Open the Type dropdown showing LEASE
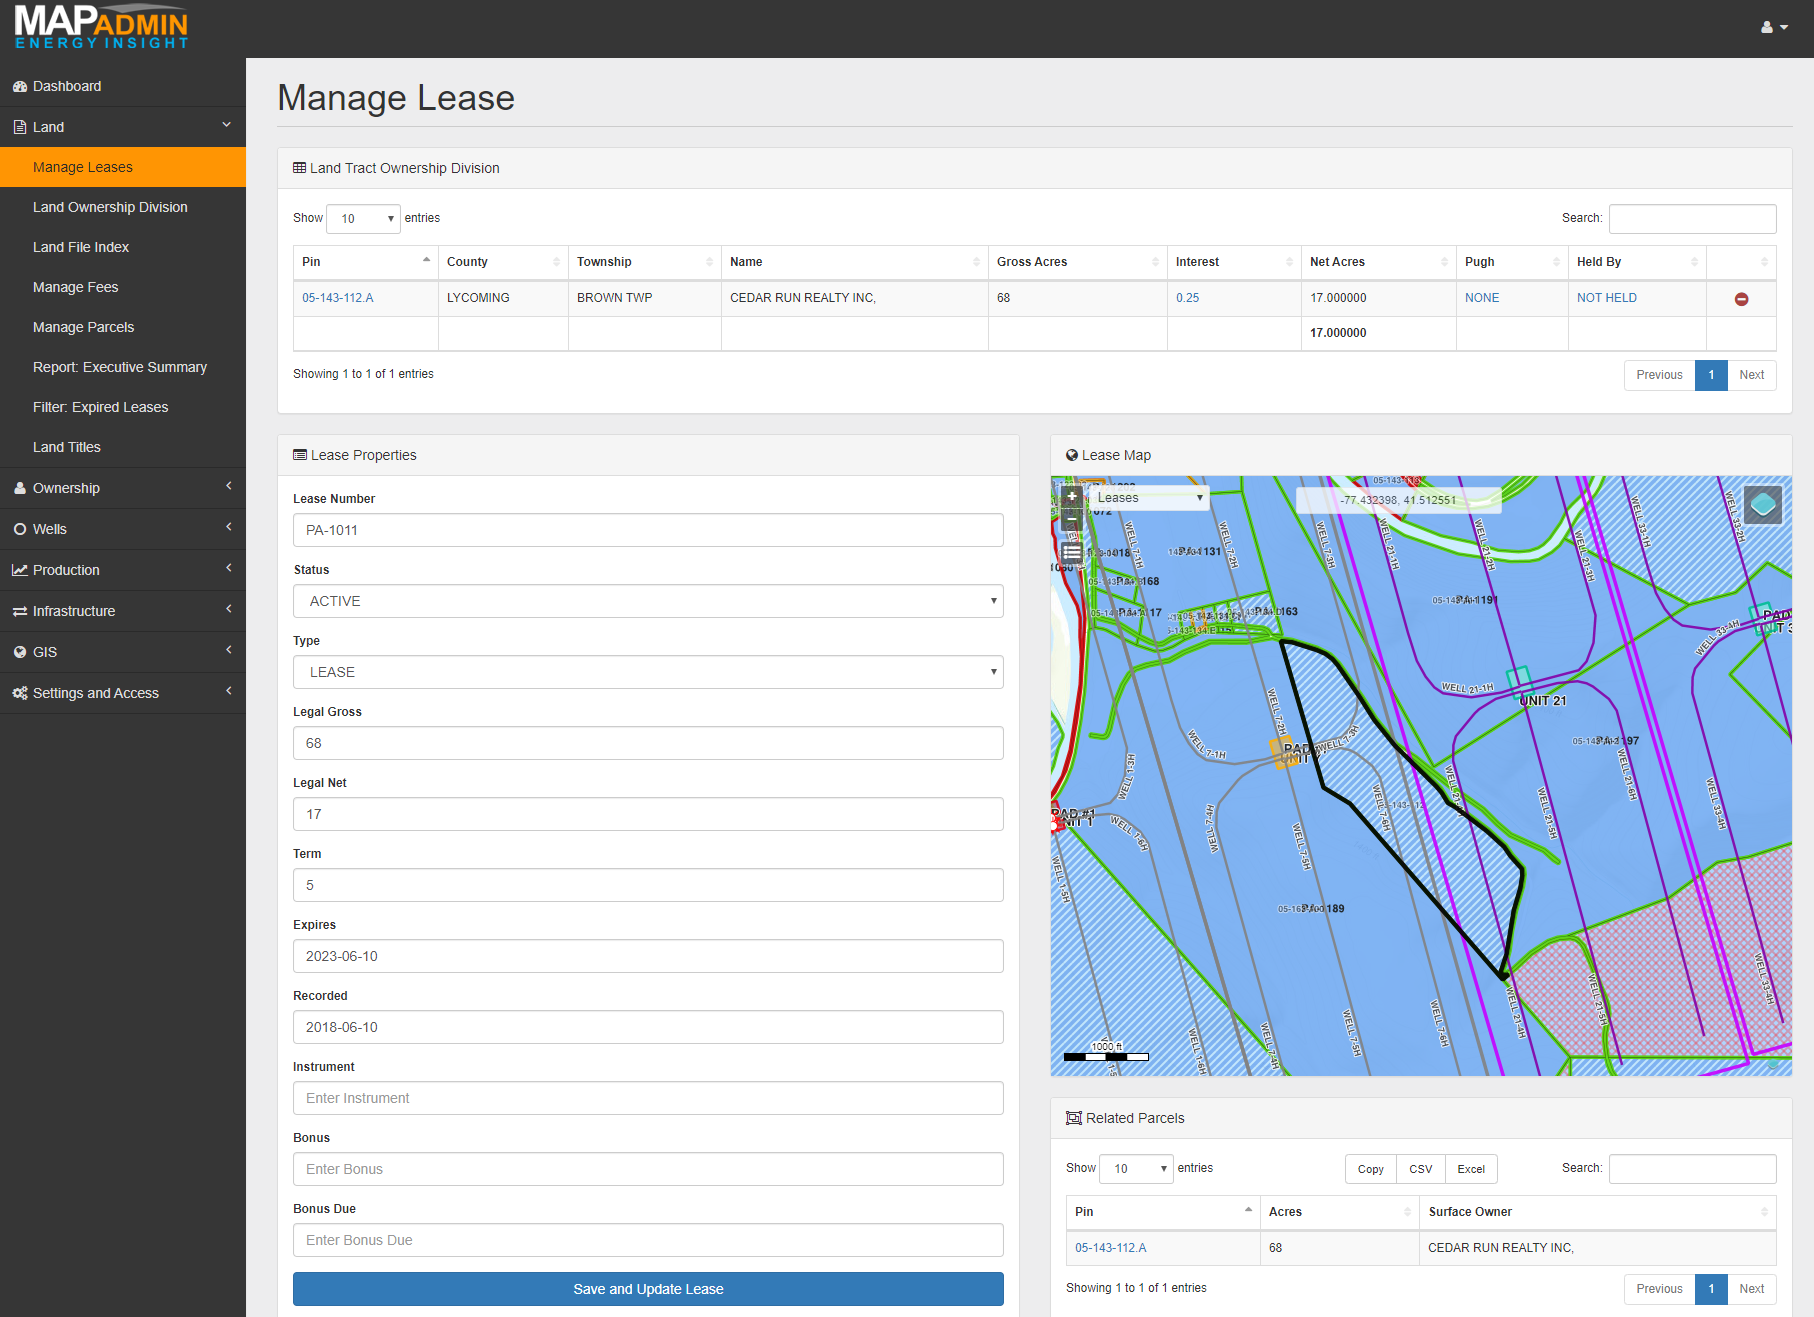The width and height of the screenshot is (1814, 1317). tap(648, 672)
